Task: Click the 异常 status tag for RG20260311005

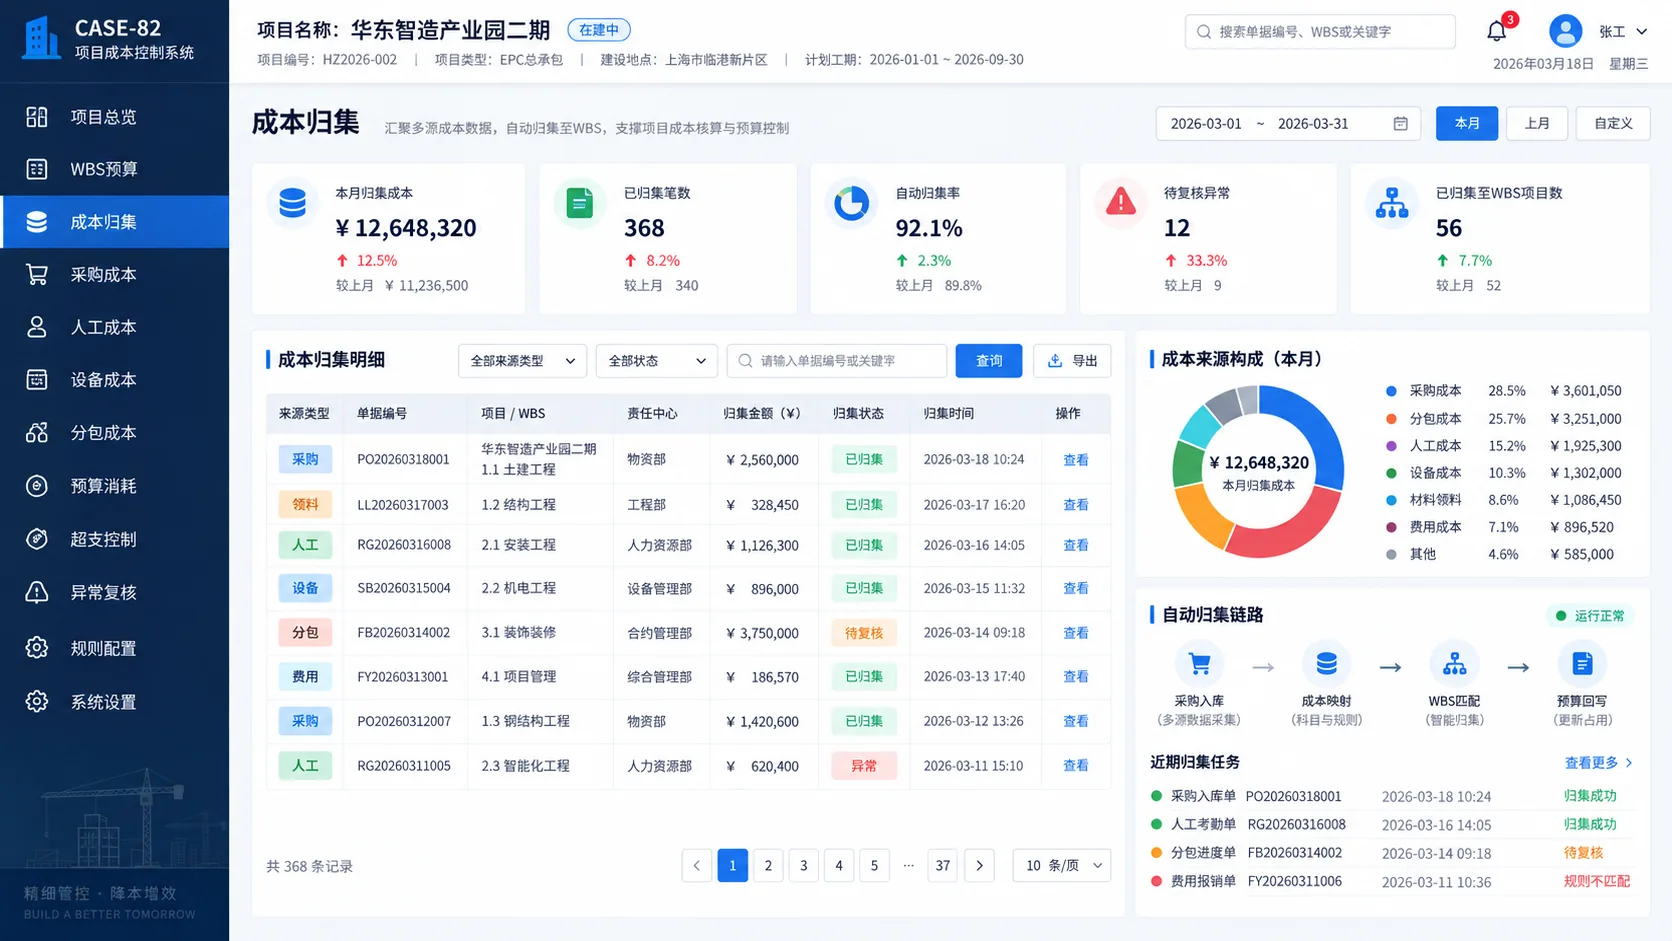Action: click(864, 766)
